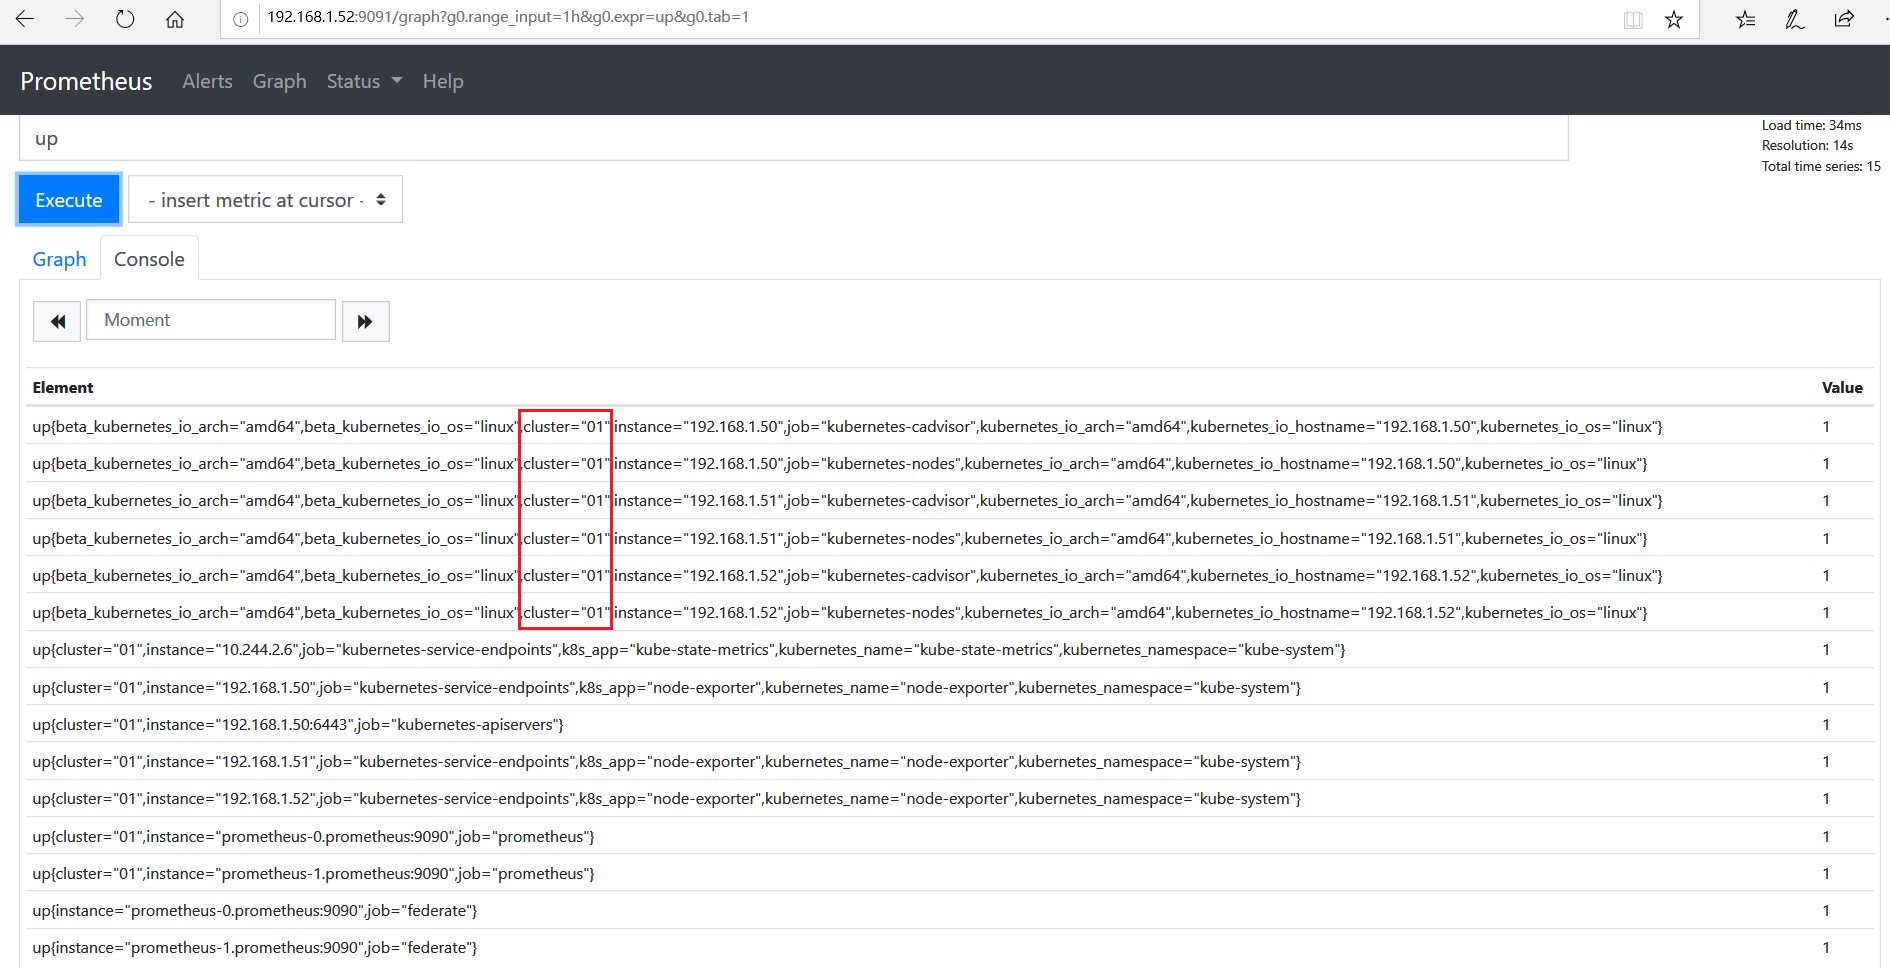Viewport: 1890px width, 968px height.
Task: Click the add notes pen icon
Action: 1795,19
